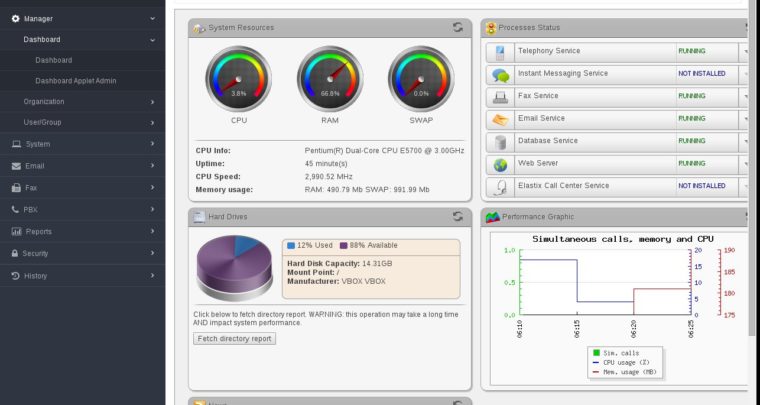The height and width of the screenshot is (405, 760).
Task: Click the Fax Service printer icon
Action: pos(499,96)
